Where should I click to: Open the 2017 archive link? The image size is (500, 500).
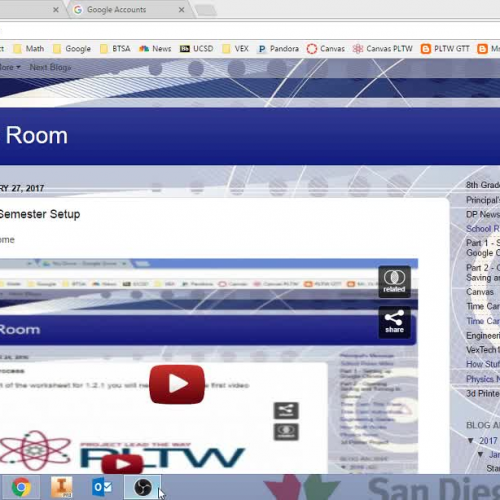[488, 441]
